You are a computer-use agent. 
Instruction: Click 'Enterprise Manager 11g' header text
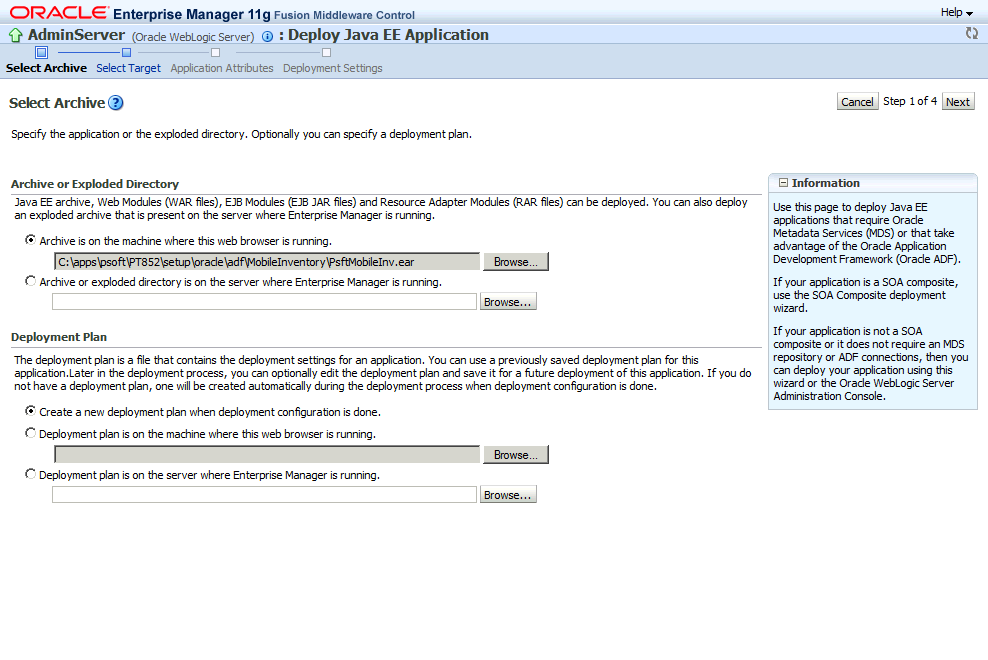pos(192,14)
